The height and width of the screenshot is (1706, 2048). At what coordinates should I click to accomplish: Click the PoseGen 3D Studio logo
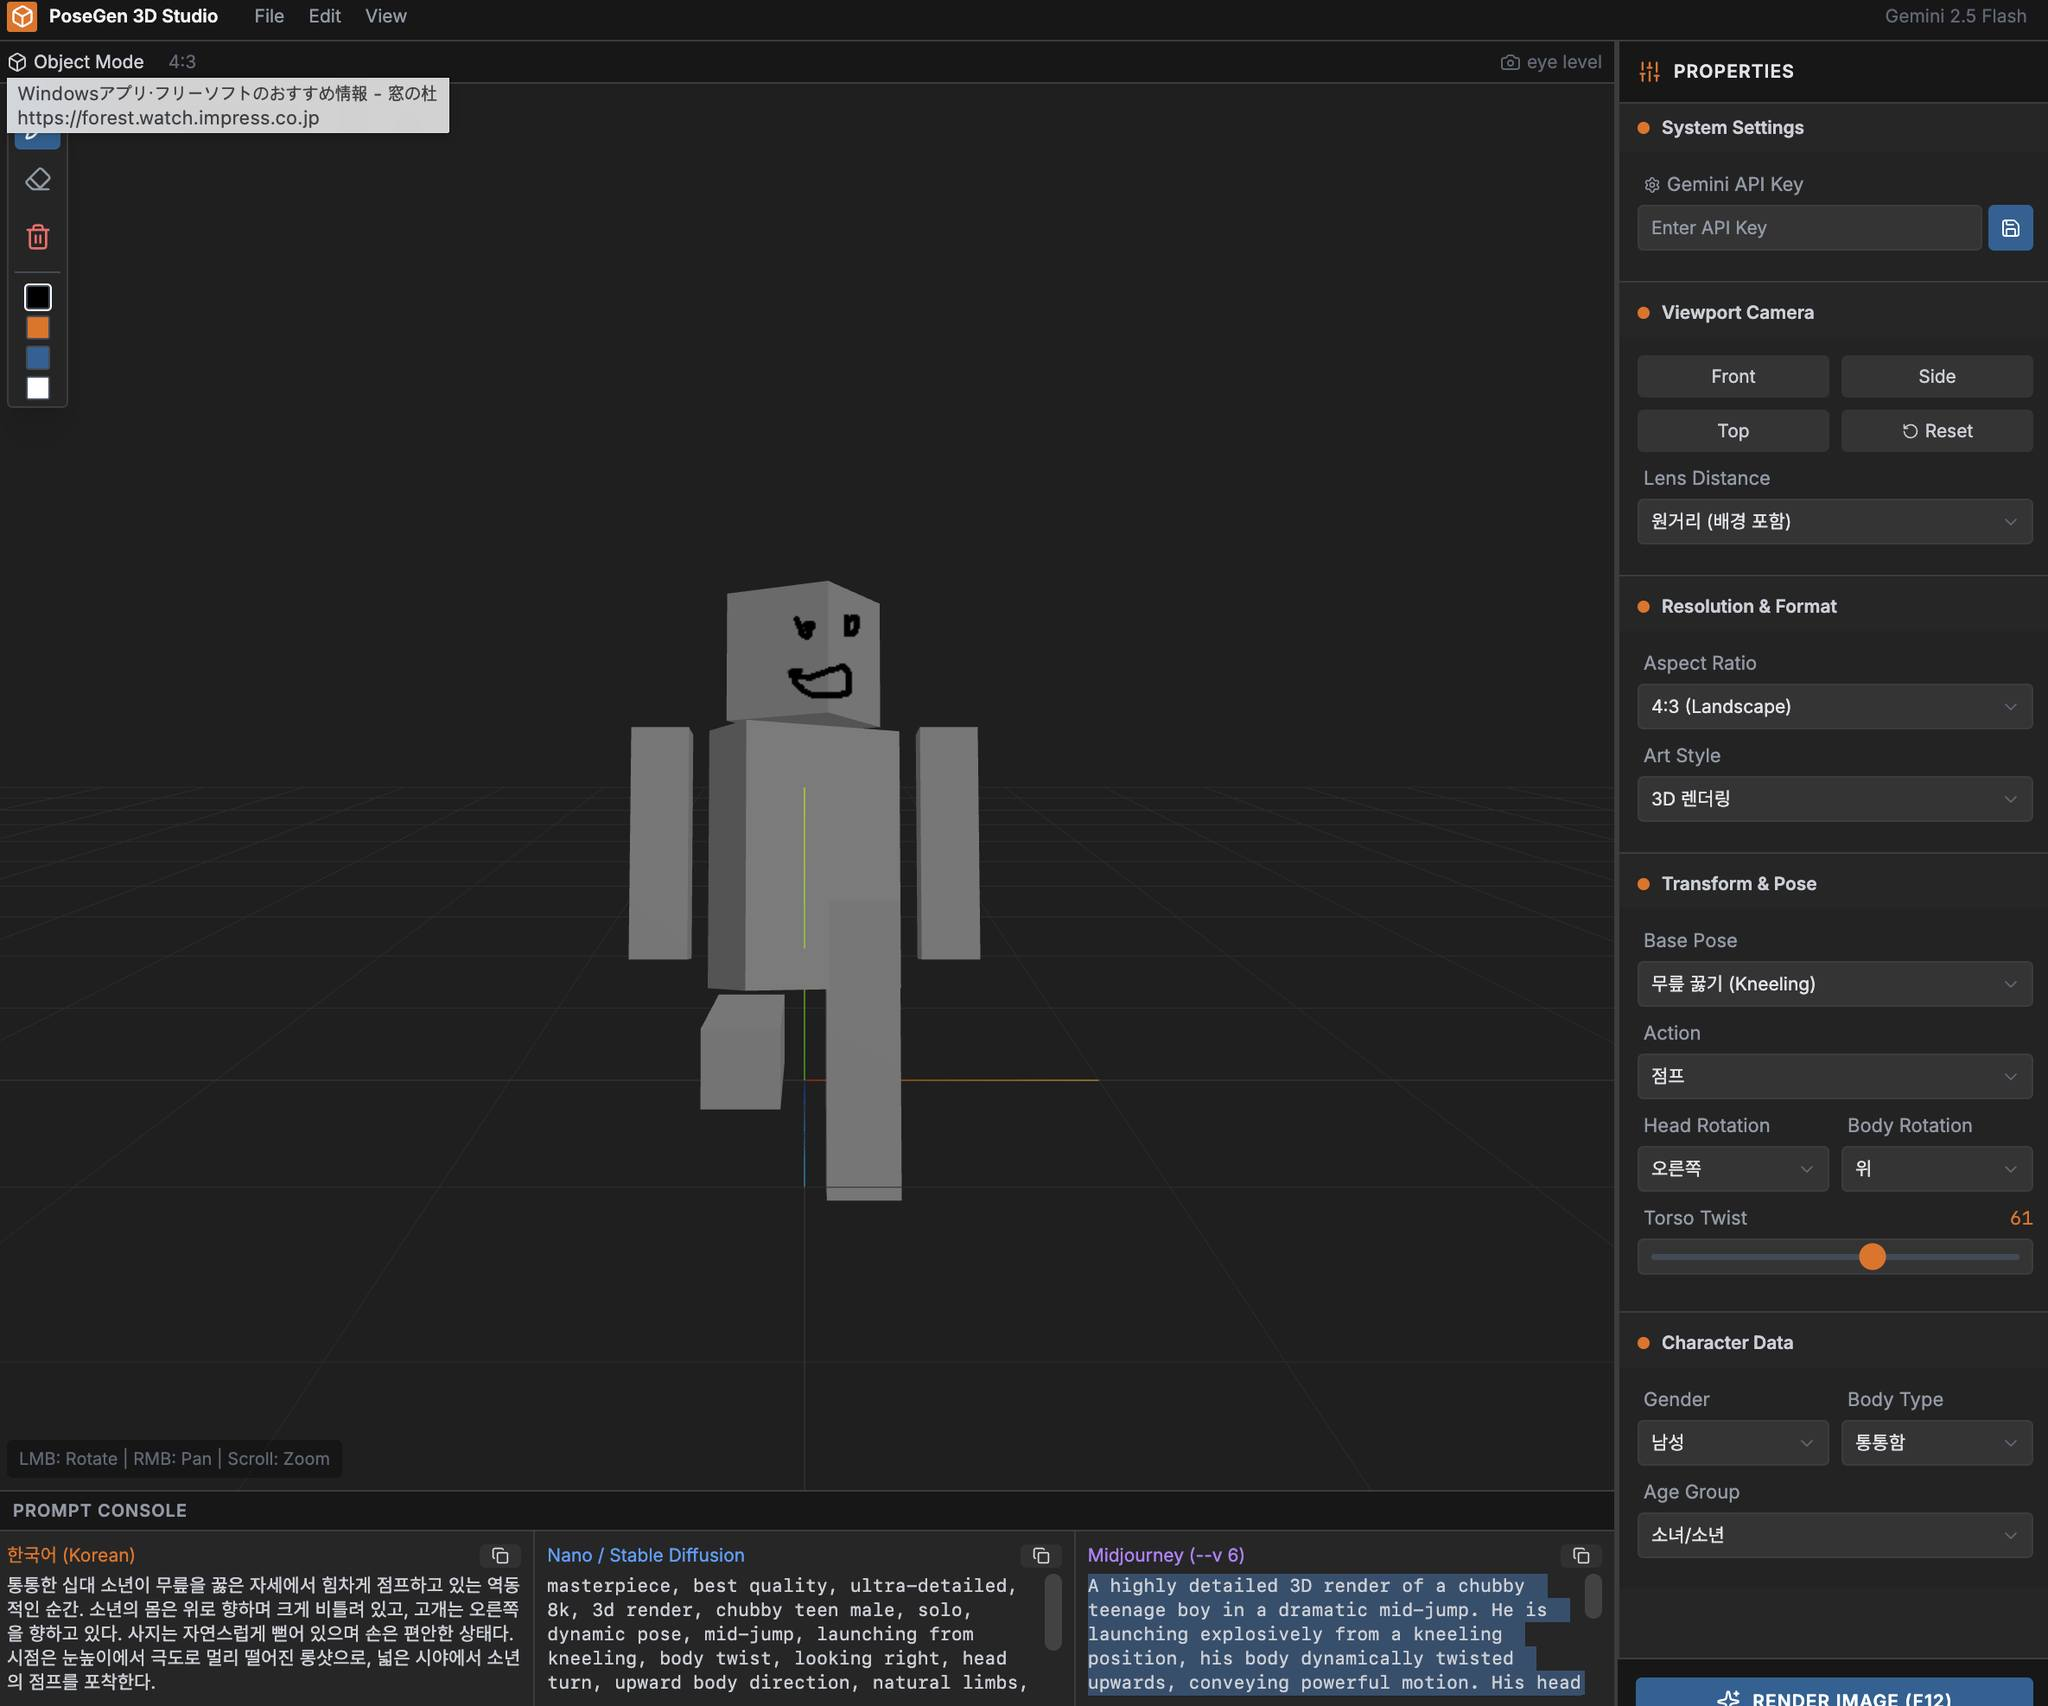click(x=22, y=16)
